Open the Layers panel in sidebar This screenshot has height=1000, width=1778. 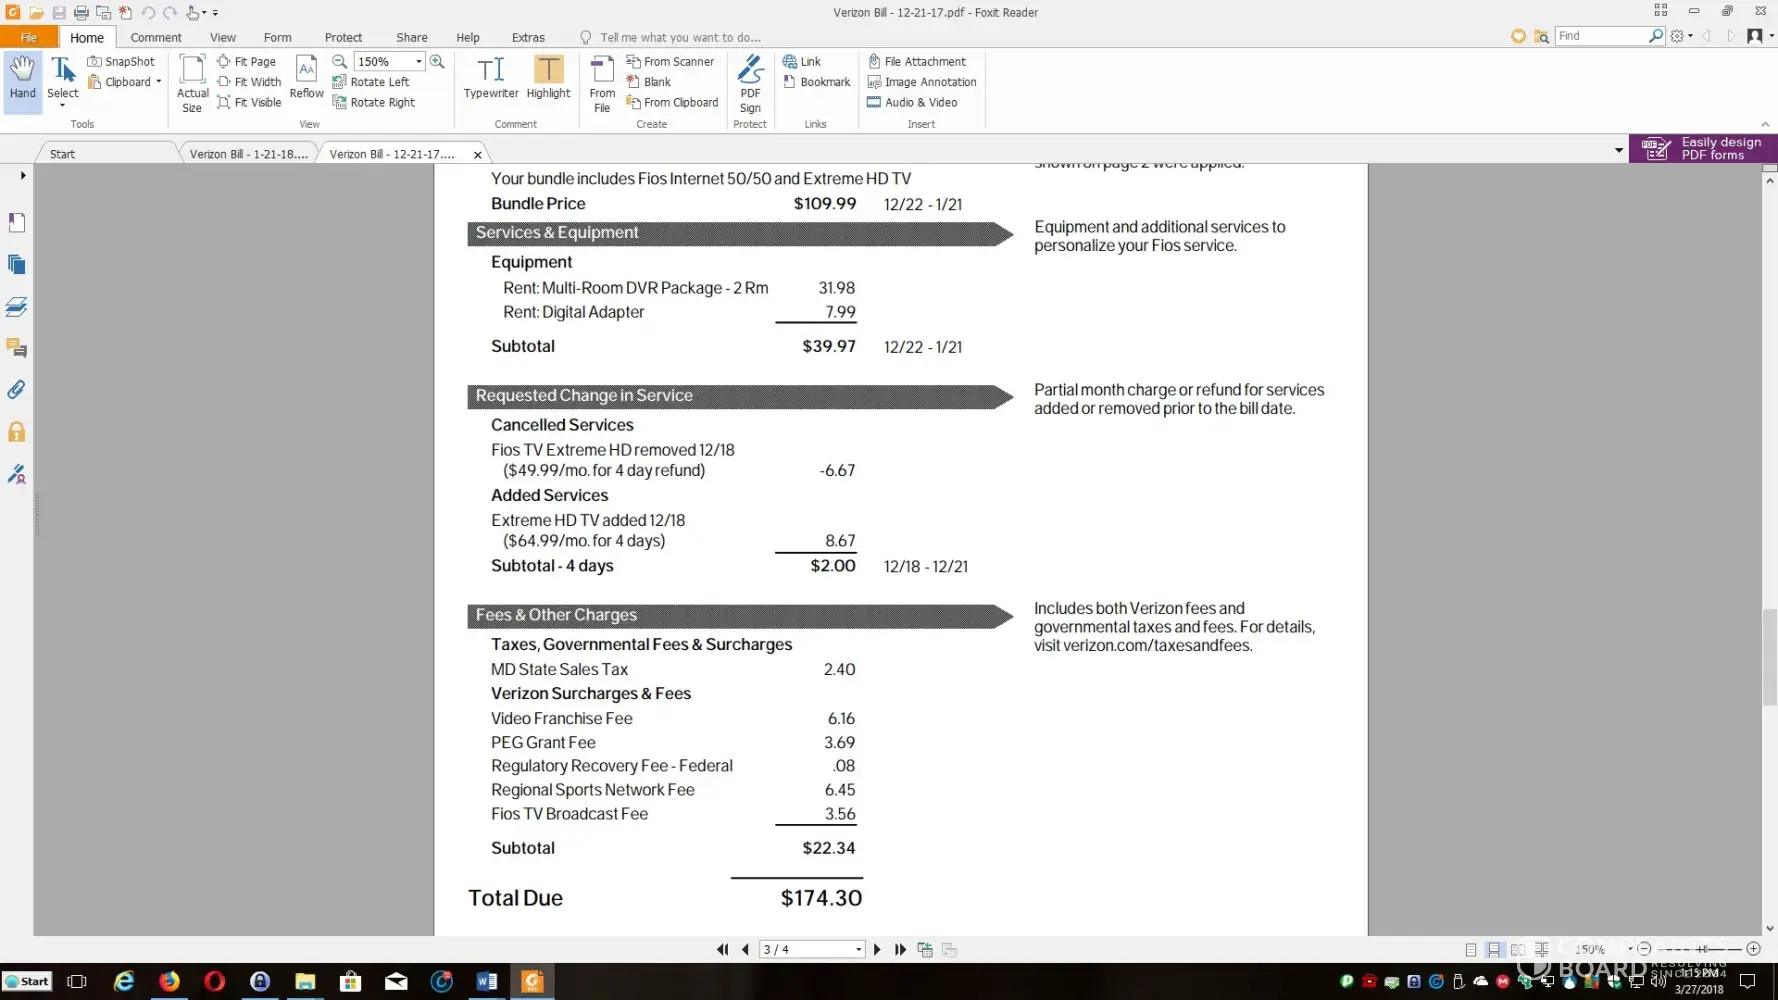coord(16,306)
